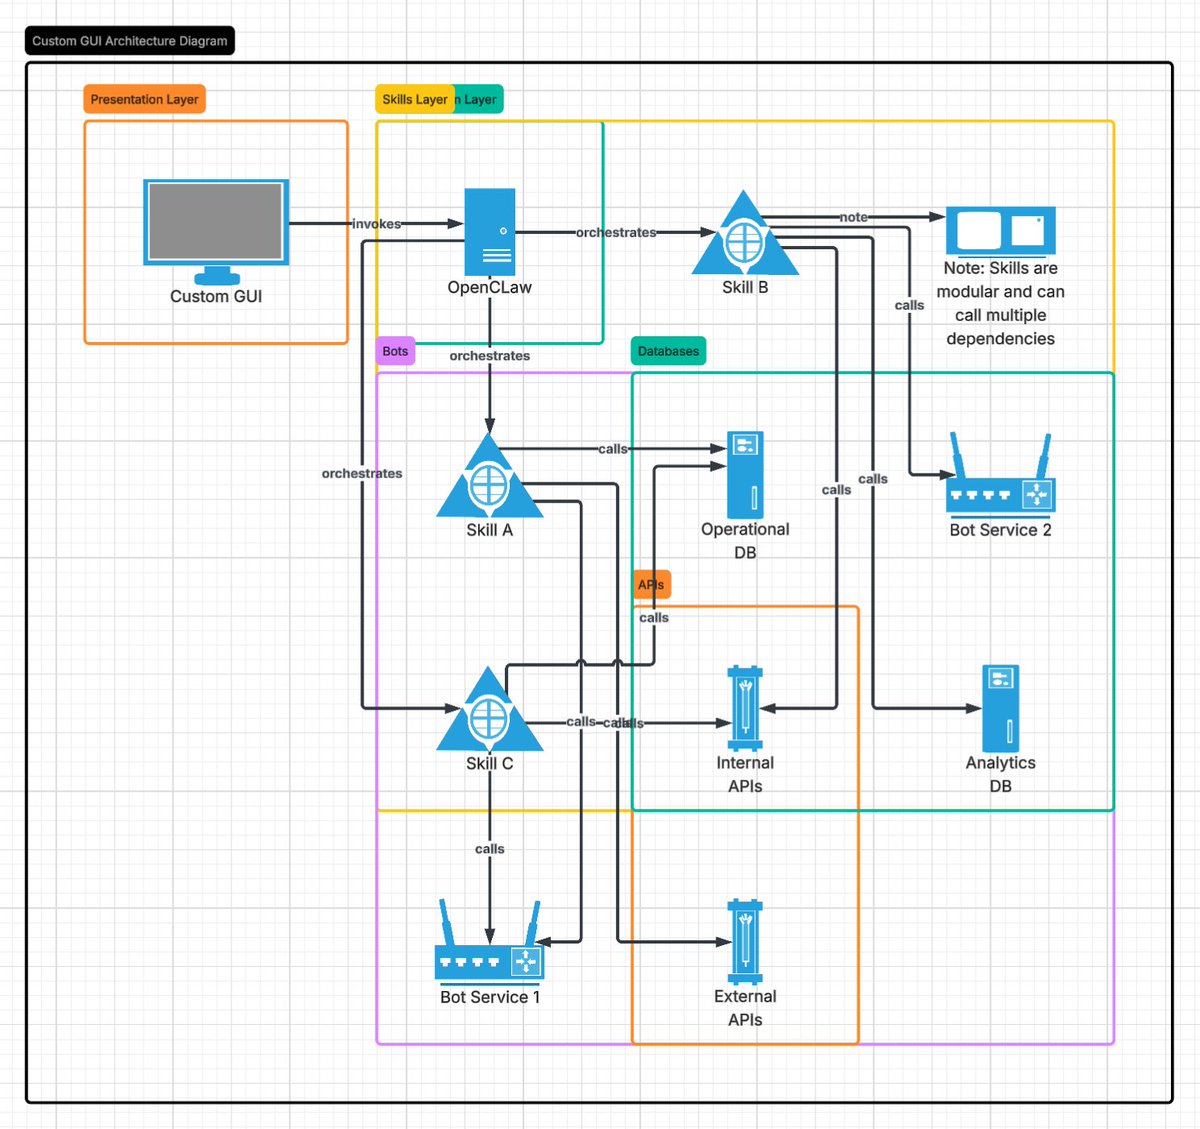Select the Presentation Layer label tag

coord(145,99)
